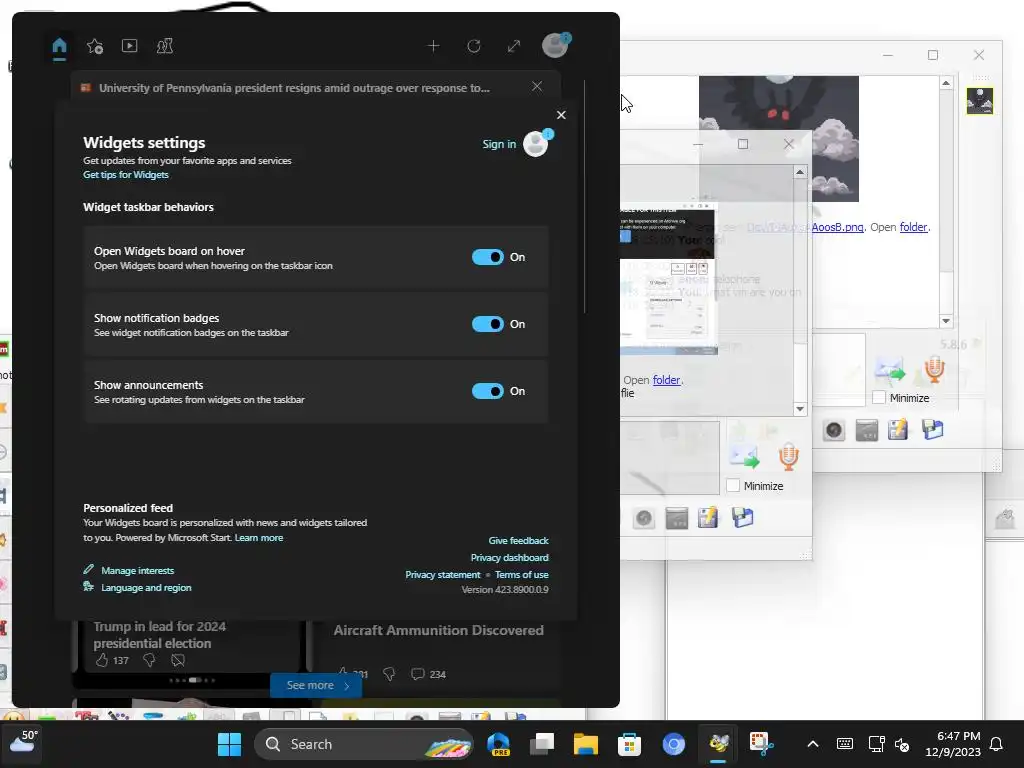Image resolution: width=1024 pixels, height=768 pixels.
Task: Check Minimize box in front capture window
Action: 733,485
